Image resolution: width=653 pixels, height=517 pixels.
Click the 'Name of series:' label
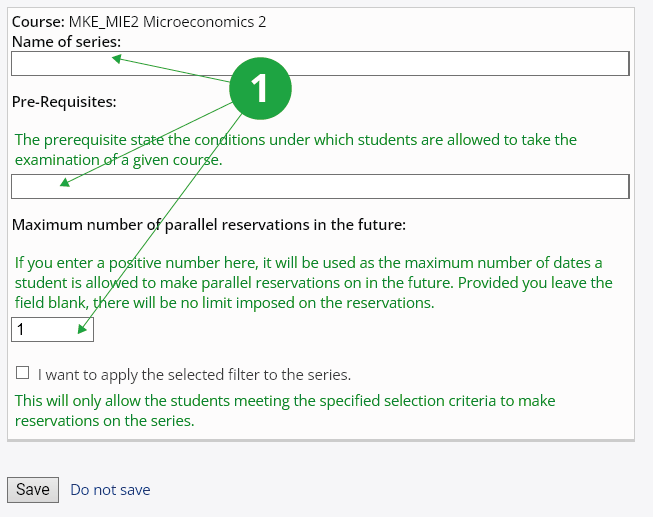pyautogui.click(x=66, y=42)
